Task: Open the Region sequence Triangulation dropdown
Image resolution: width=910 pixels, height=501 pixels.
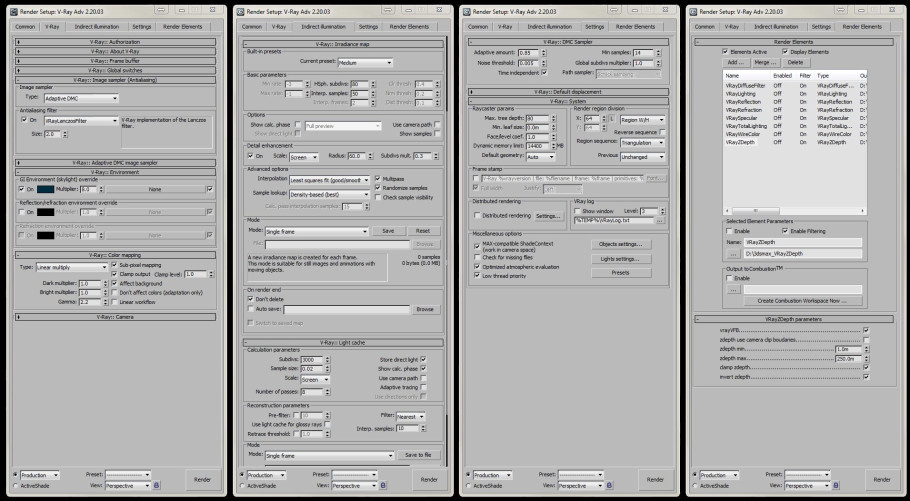Action: tap(643, 143)
